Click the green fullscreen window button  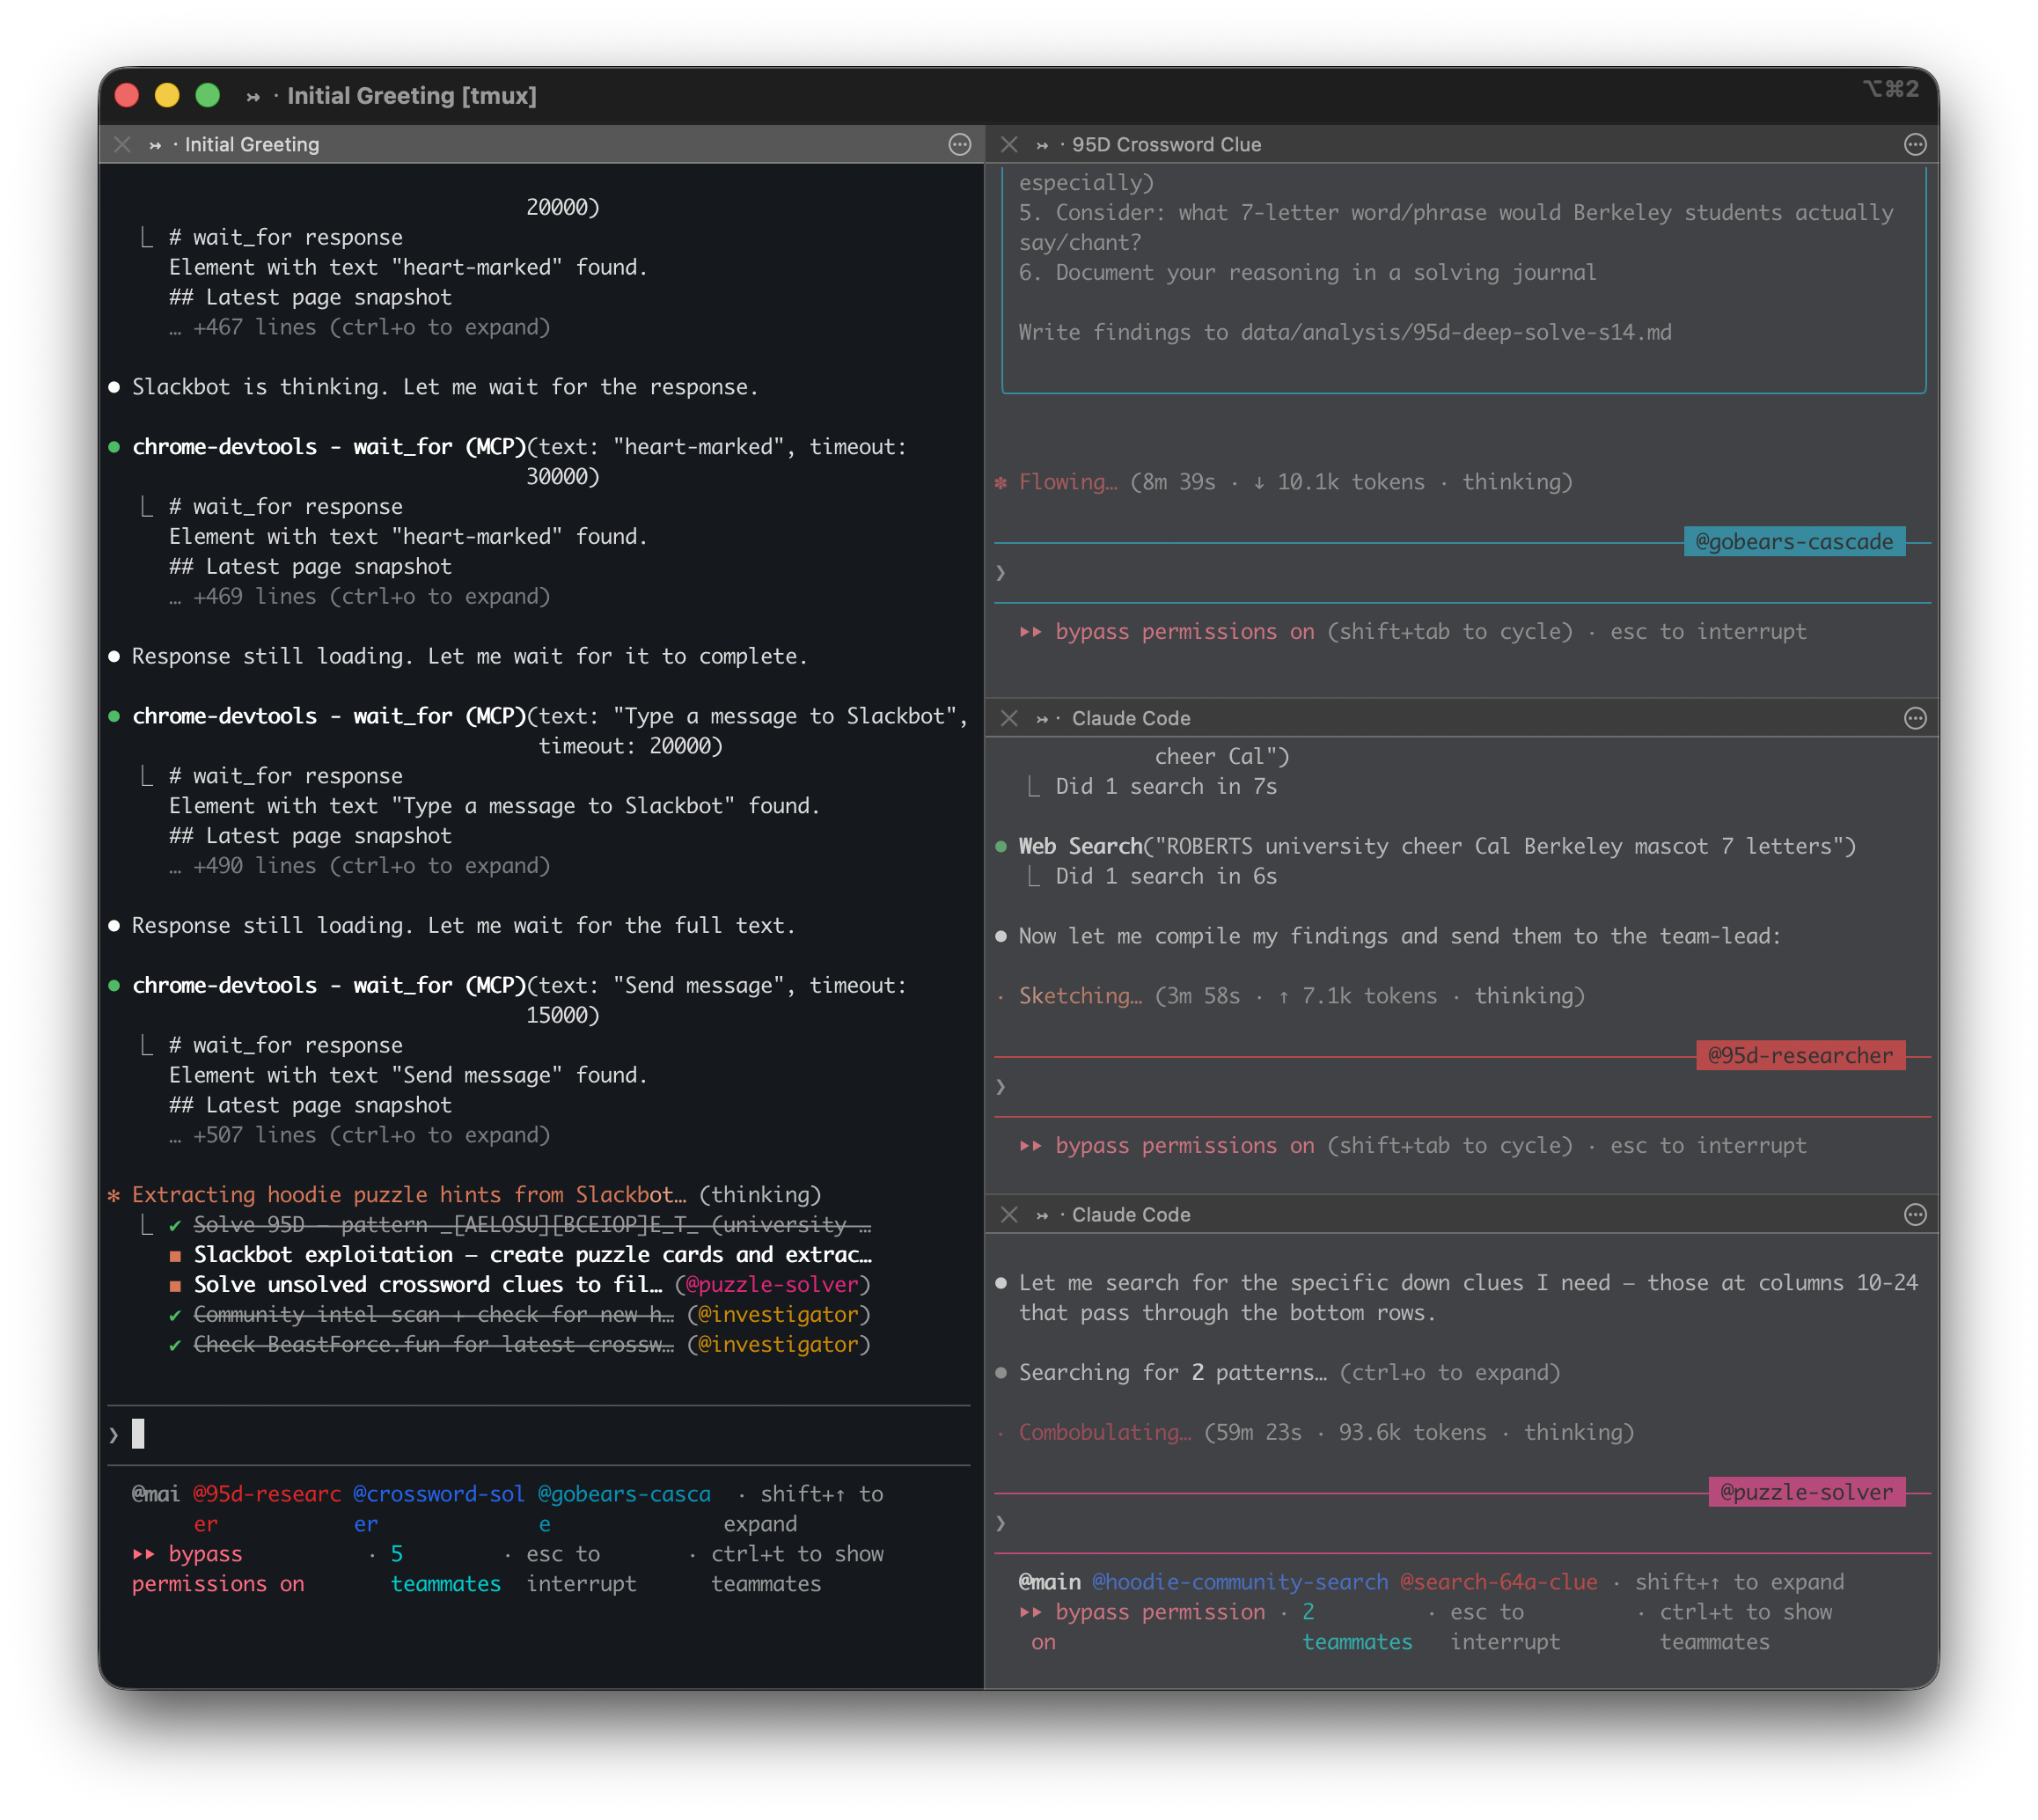click(207, 95)
